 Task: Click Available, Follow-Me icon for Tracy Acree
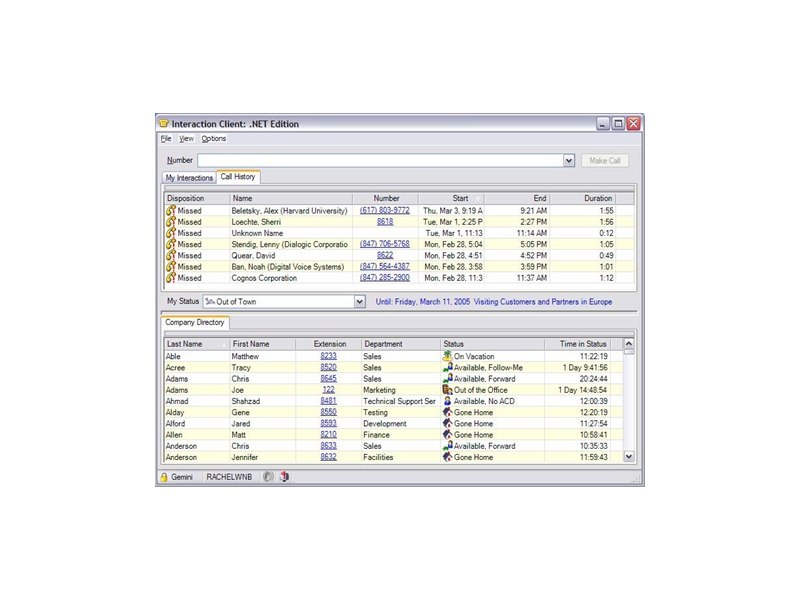(447, 367)
